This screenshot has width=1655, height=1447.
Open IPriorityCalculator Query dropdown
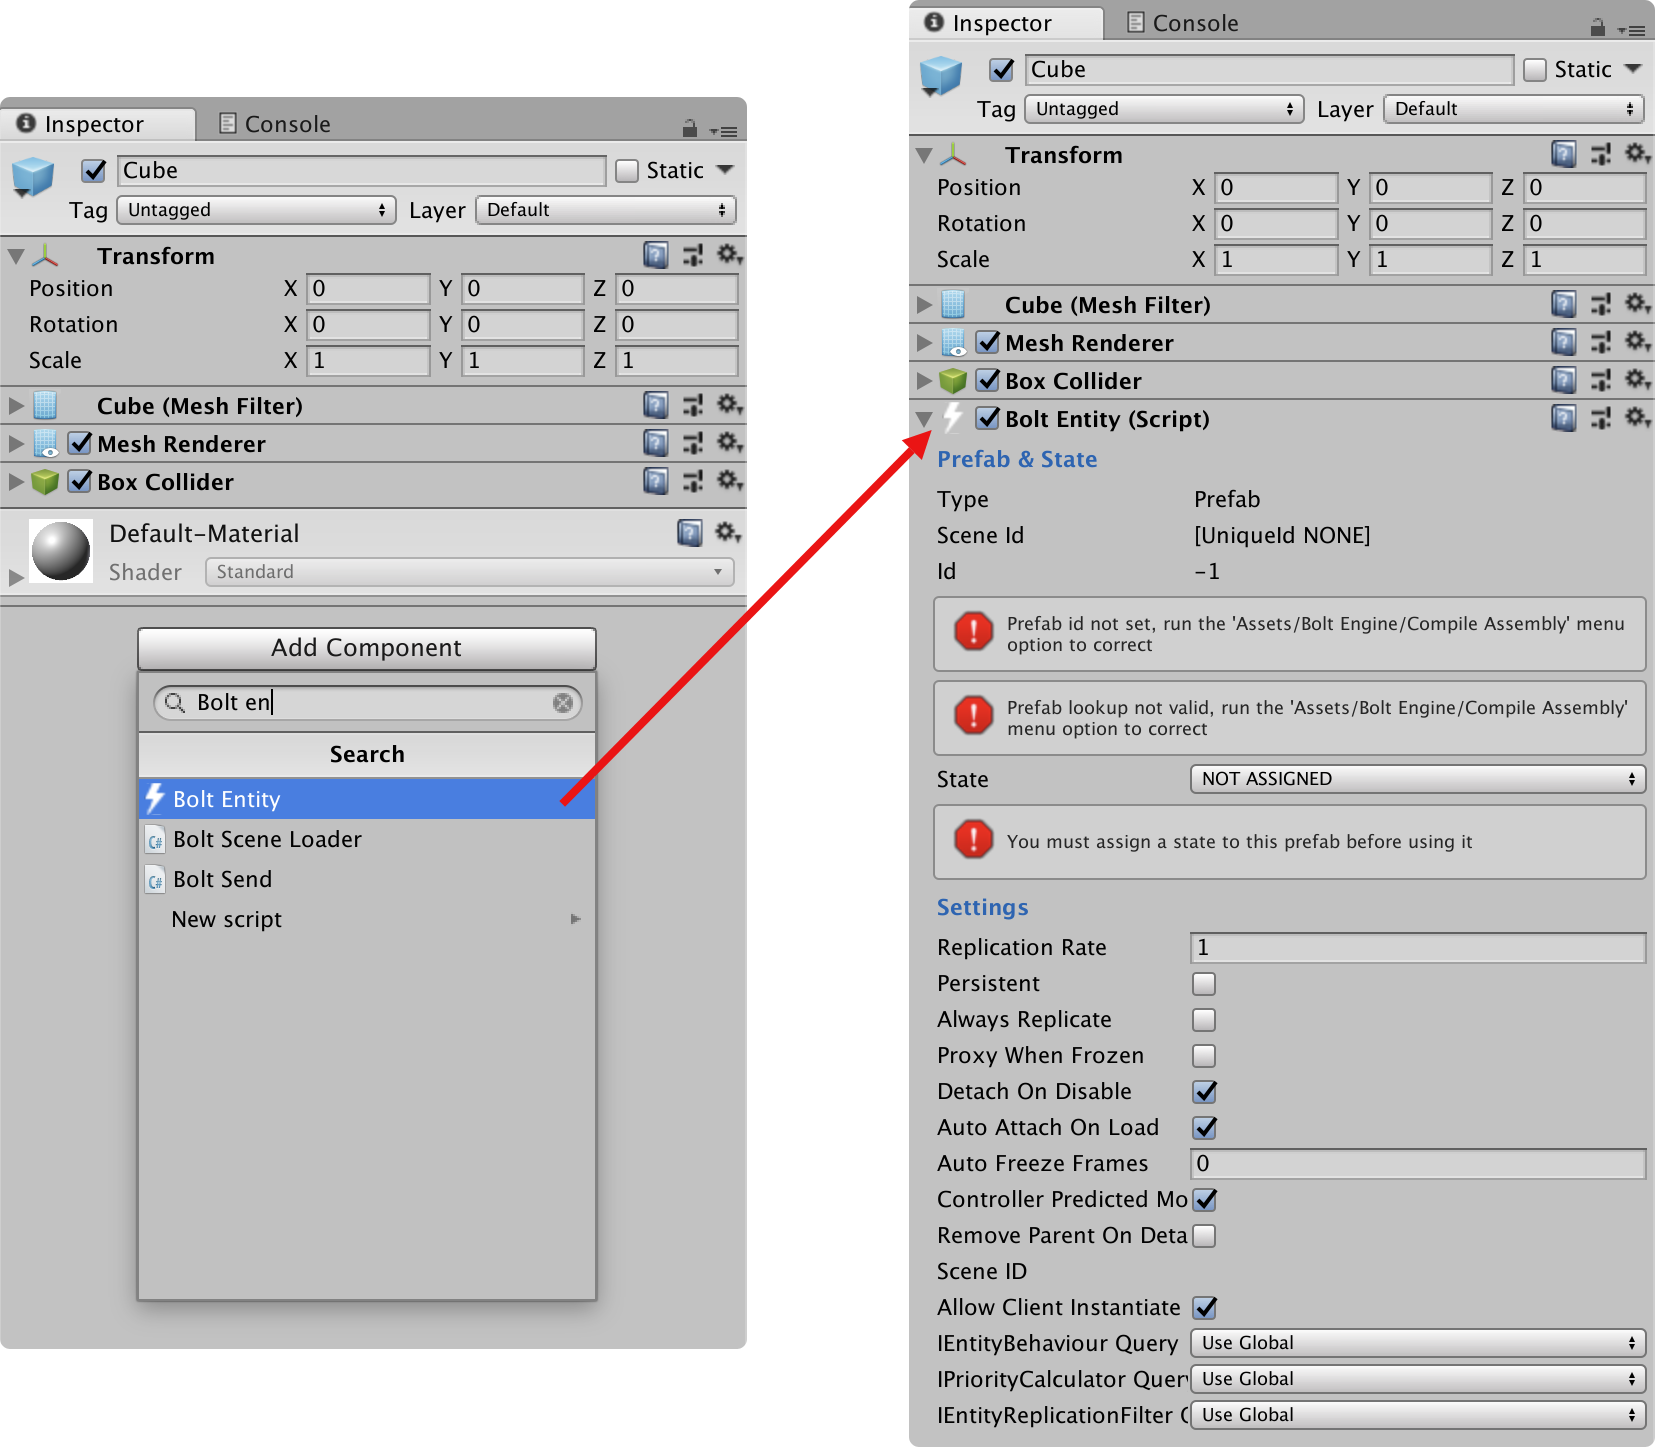(x=1418, y=1379)
